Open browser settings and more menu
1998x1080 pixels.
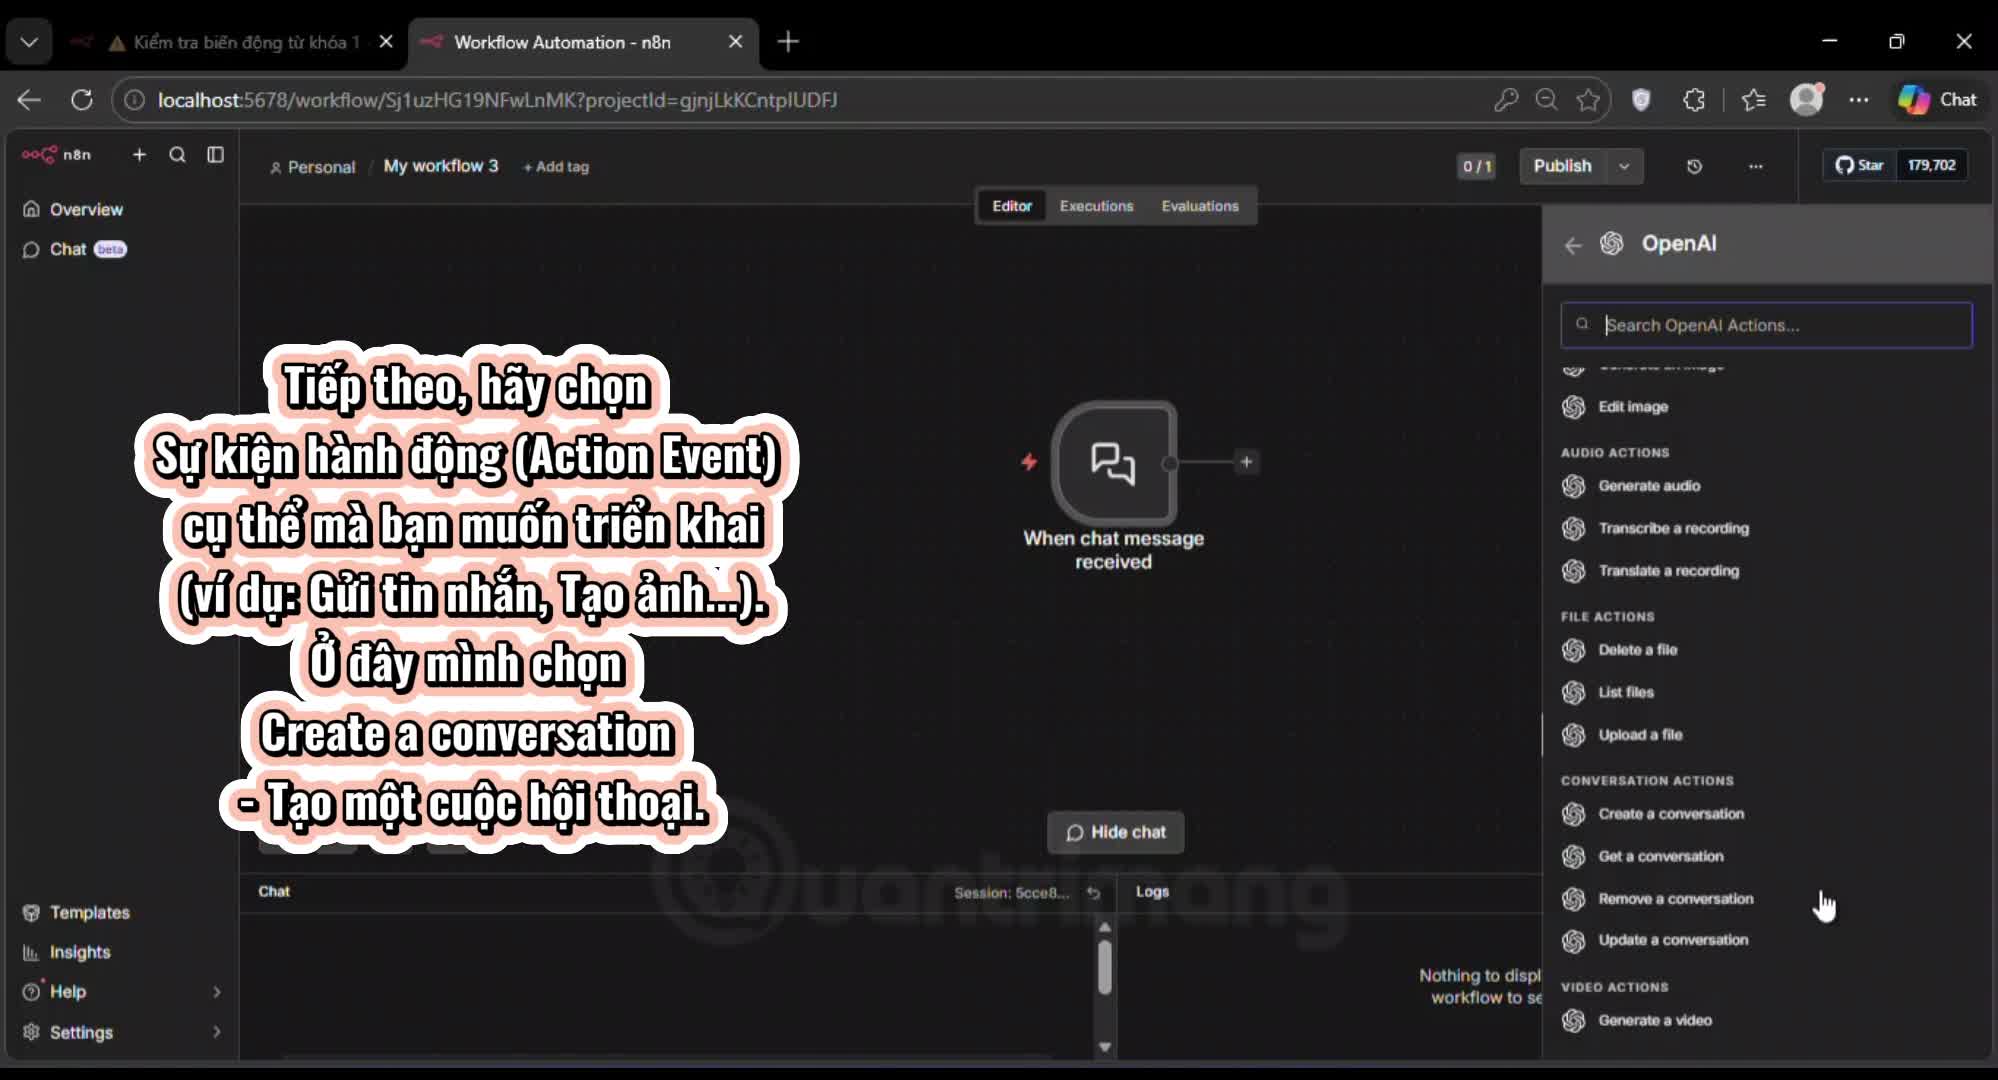1859,100
